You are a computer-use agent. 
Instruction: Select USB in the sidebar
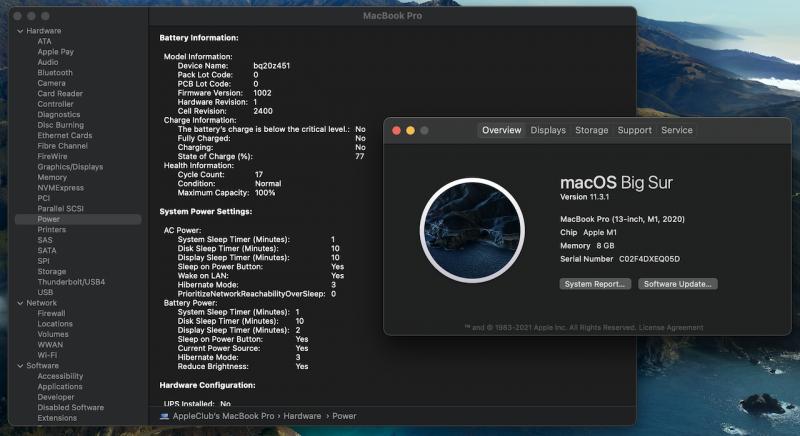pyautogui.click(x=45, y=292)
